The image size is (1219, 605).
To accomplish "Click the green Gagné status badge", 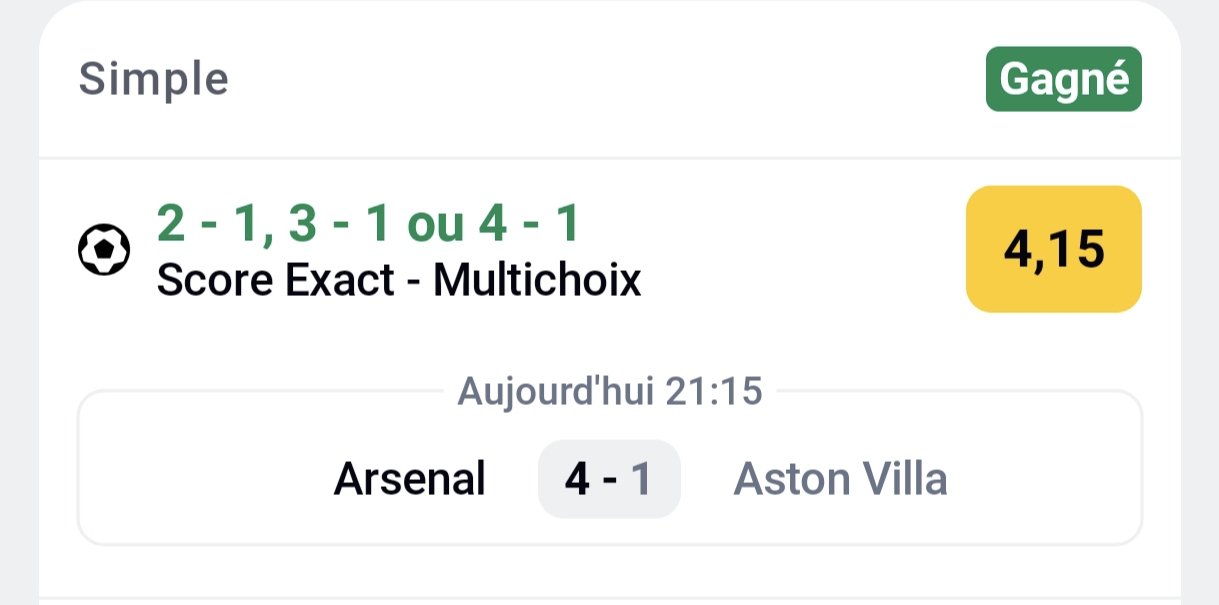I will tap(1063, 79).
